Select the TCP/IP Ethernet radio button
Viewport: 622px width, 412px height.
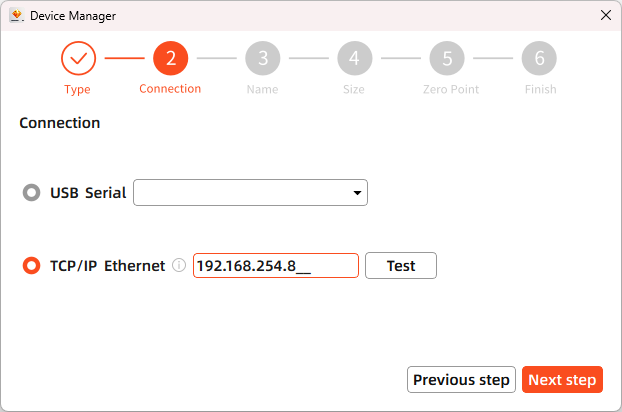click(x=31, y=266)
